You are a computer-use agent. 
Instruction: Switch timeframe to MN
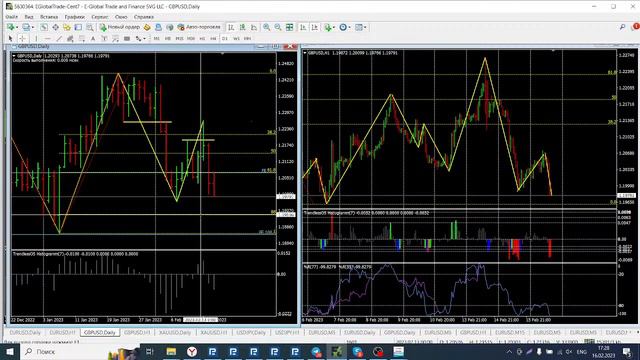click(x=247, y=38)
